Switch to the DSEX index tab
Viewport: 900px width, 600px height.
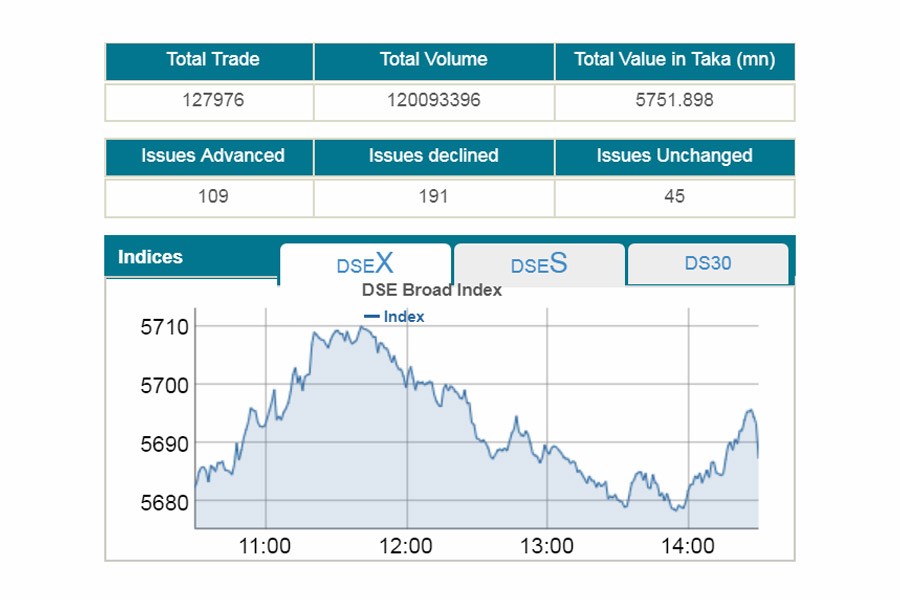pyautogui.click(x=365, y=264)
